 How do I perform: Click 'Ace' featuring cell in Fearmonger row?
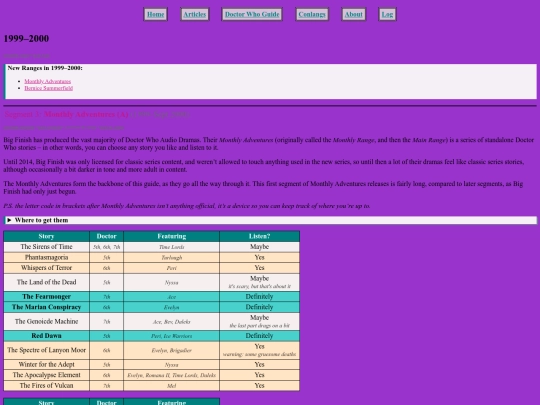pos(172,297)
